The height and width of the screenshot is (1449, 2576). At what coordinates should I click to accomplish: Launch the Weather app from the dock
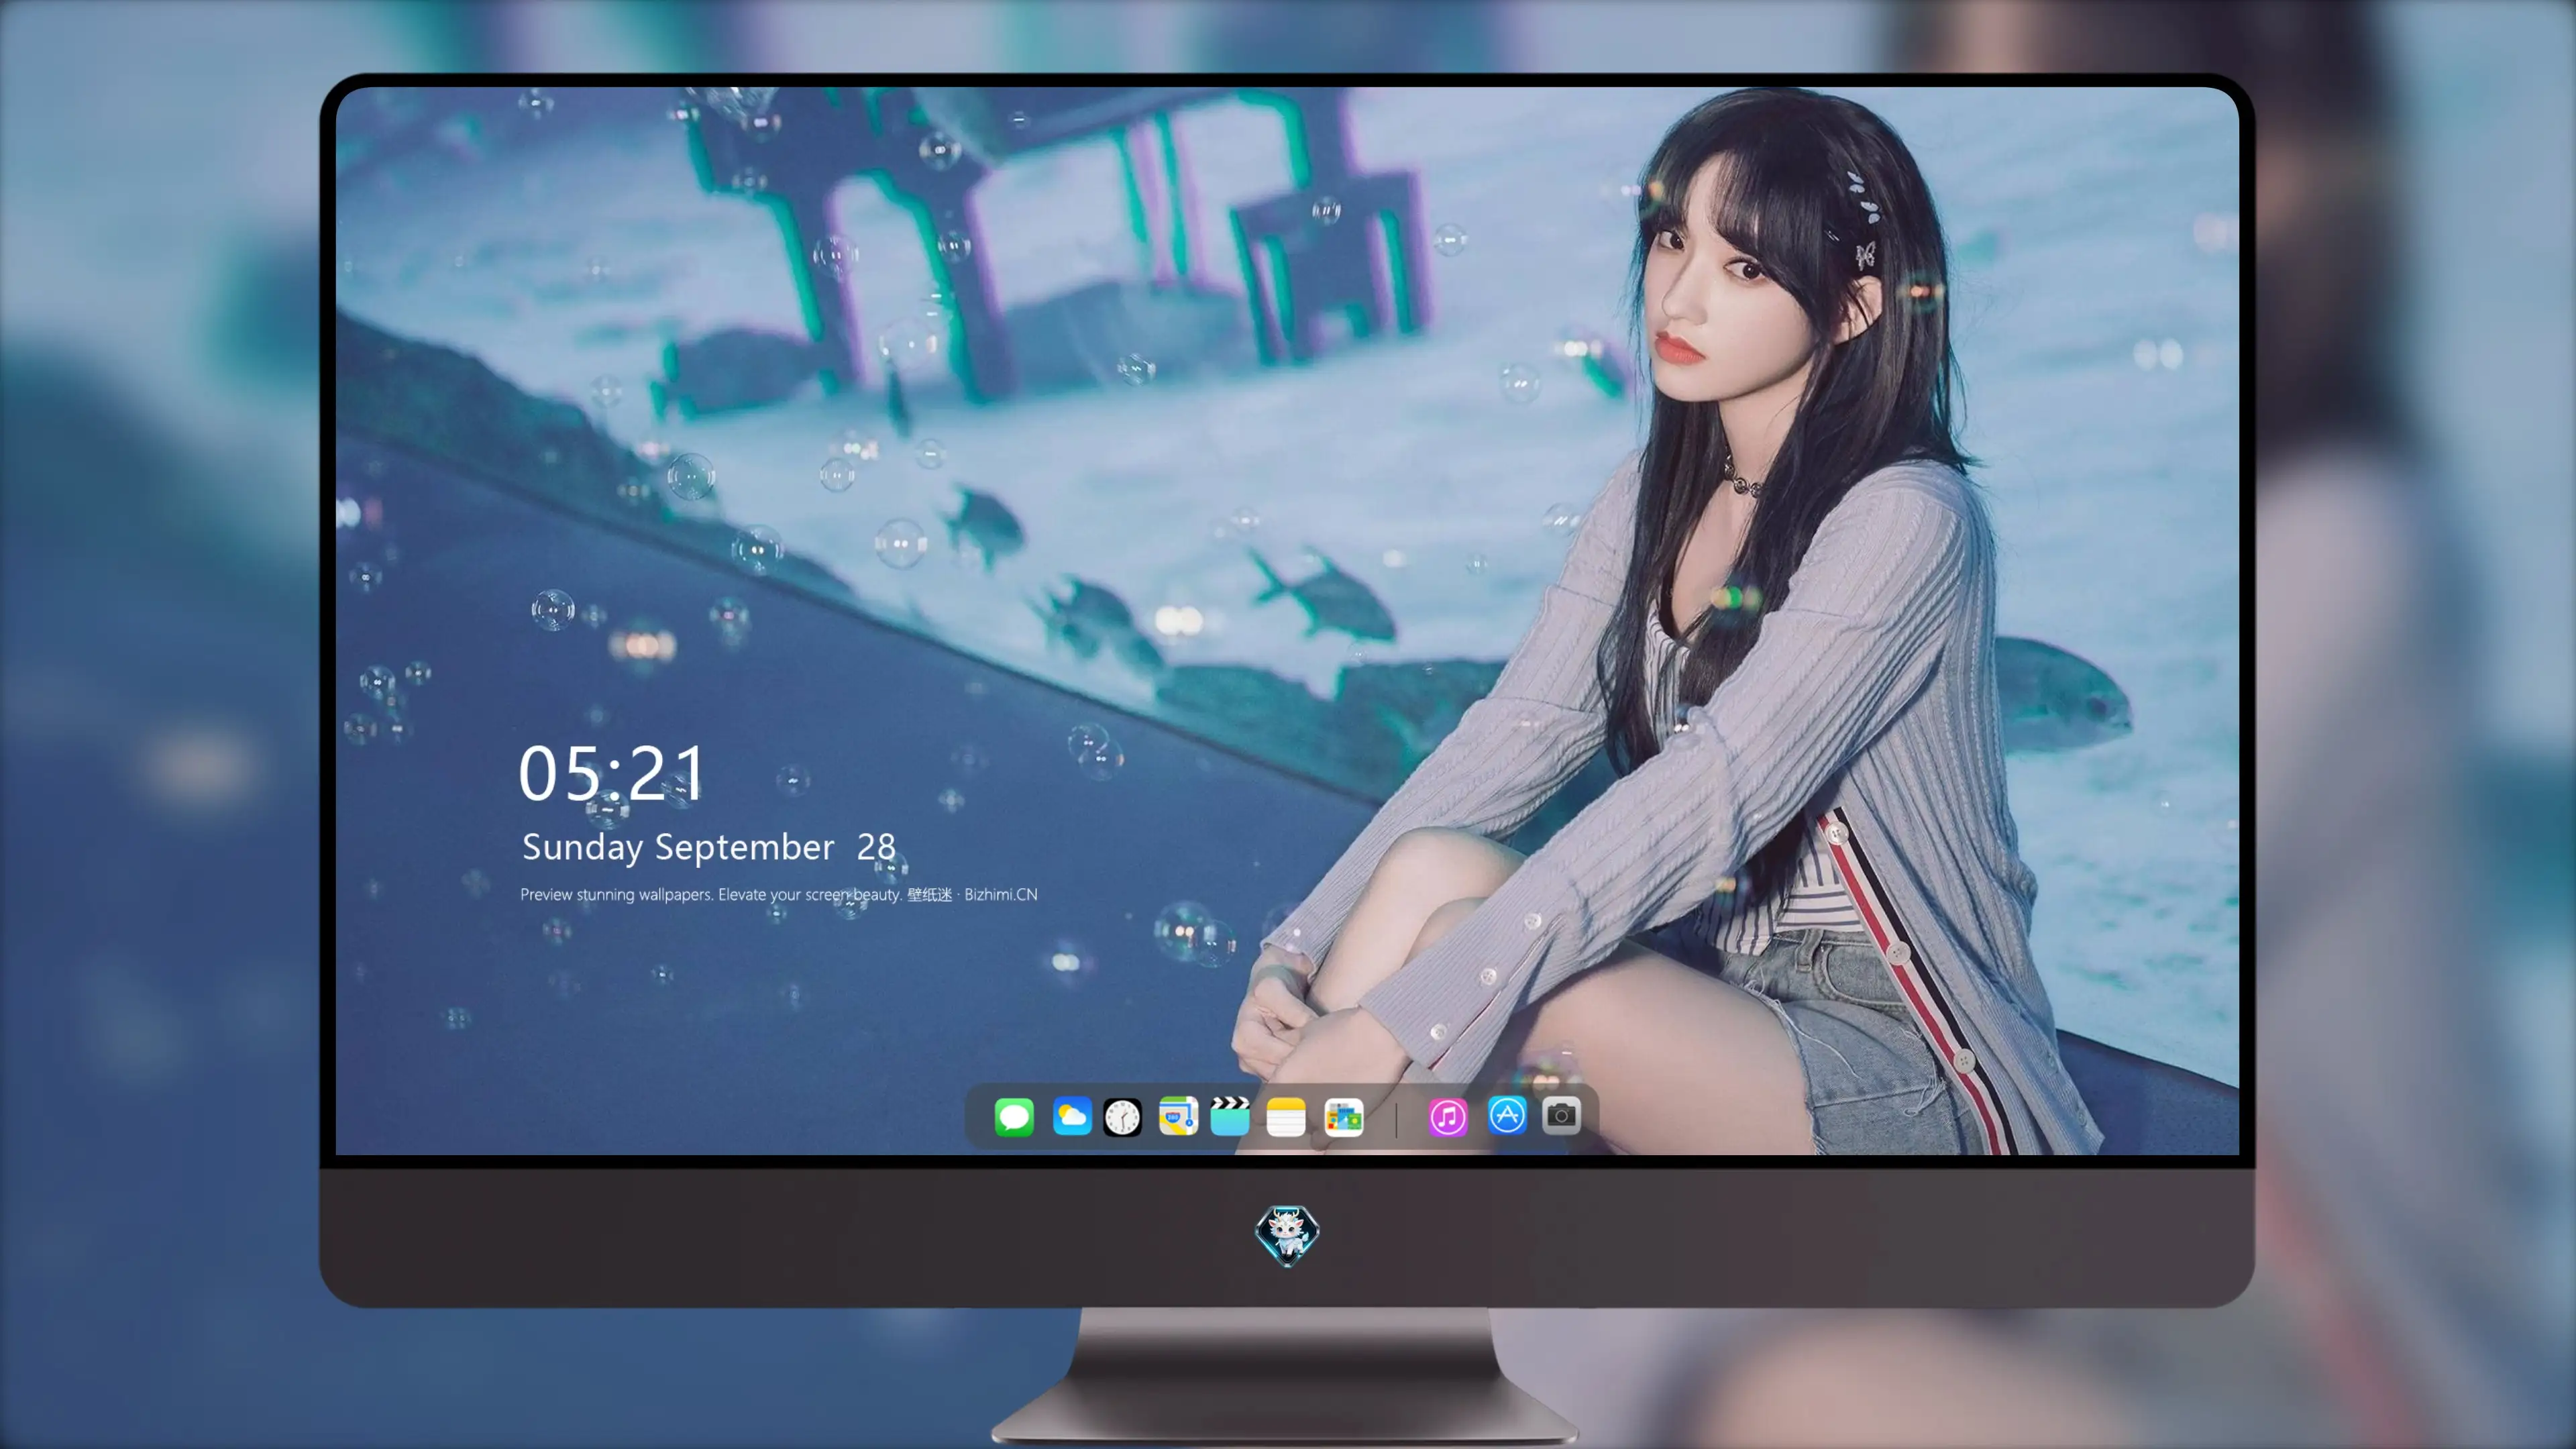1071,1116
